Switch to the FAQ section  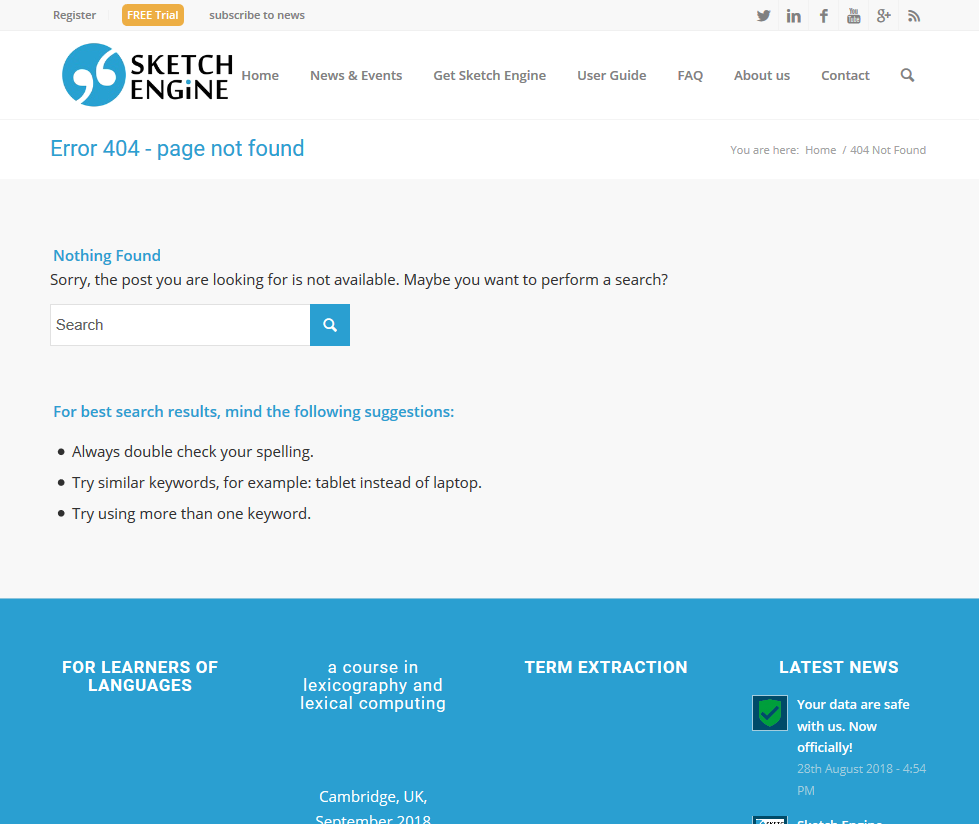690,75
